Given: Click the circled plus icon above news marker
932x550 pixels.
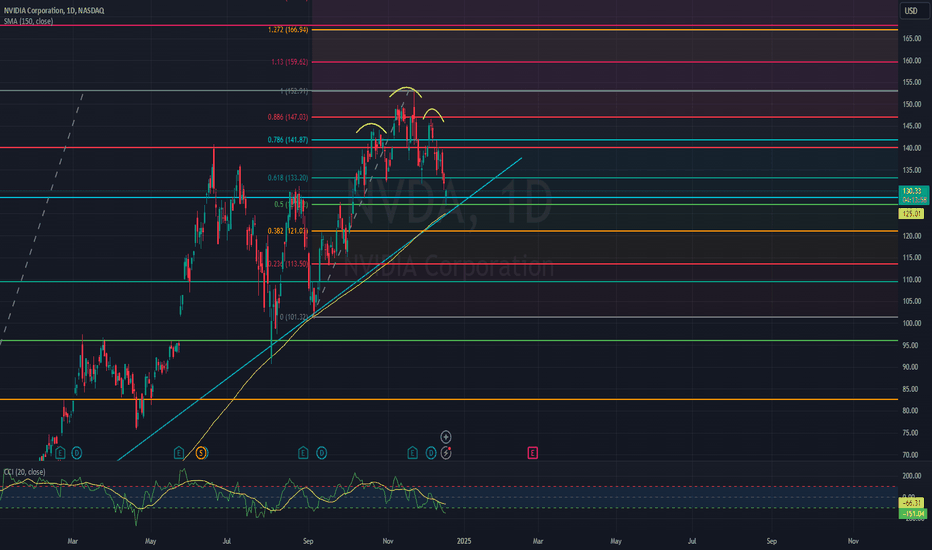Looking at the screenshot, I should point(446,437).
